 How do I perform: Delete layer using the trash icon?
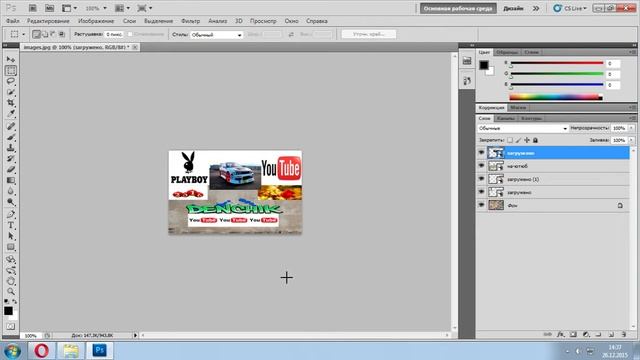624,334
